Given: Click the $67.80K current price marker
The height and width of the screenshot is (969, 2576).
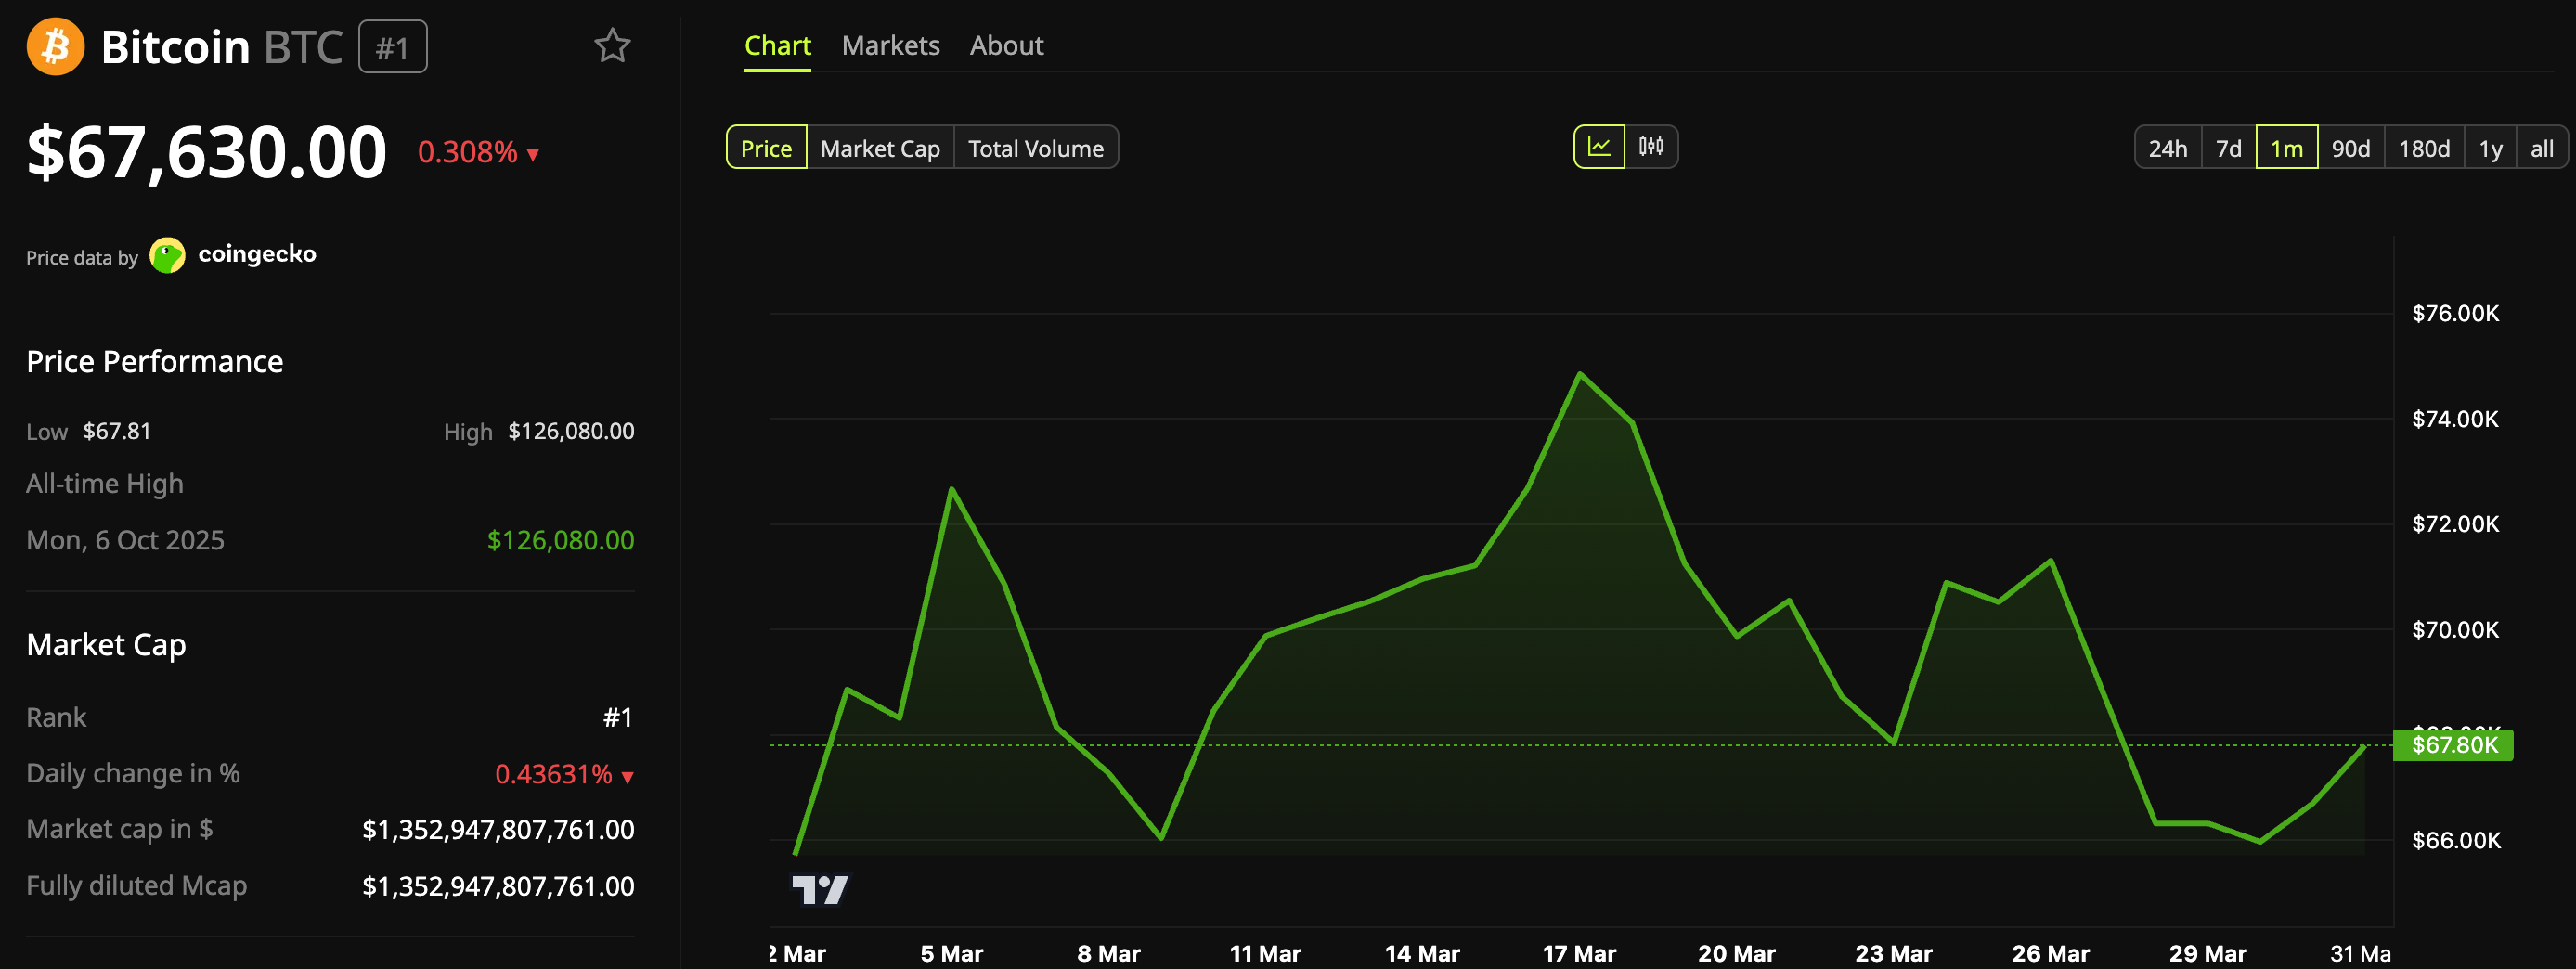Looking at the screenshot, I should click(x=2454, y=745).
